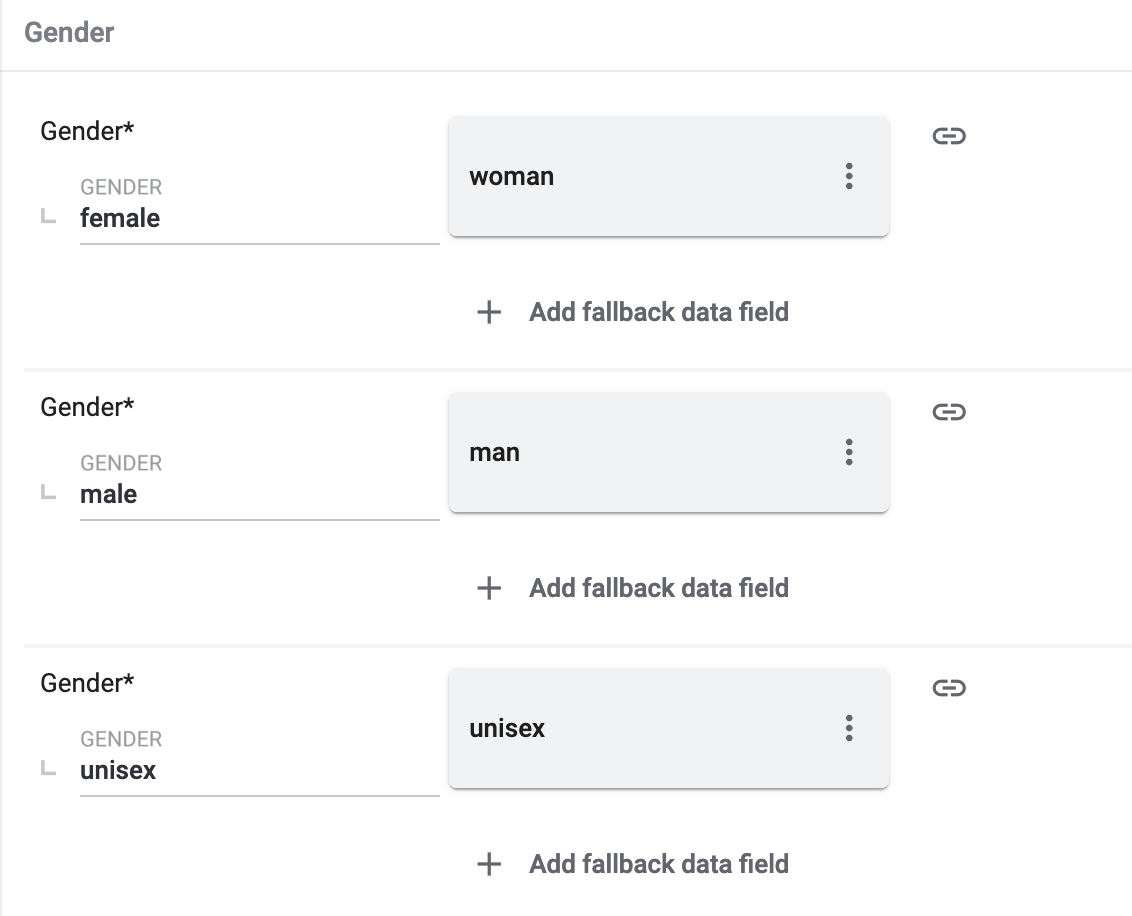Open the three-dot menu on unisex field
This screenshot has height=916, width=1132.
(849, 729)
